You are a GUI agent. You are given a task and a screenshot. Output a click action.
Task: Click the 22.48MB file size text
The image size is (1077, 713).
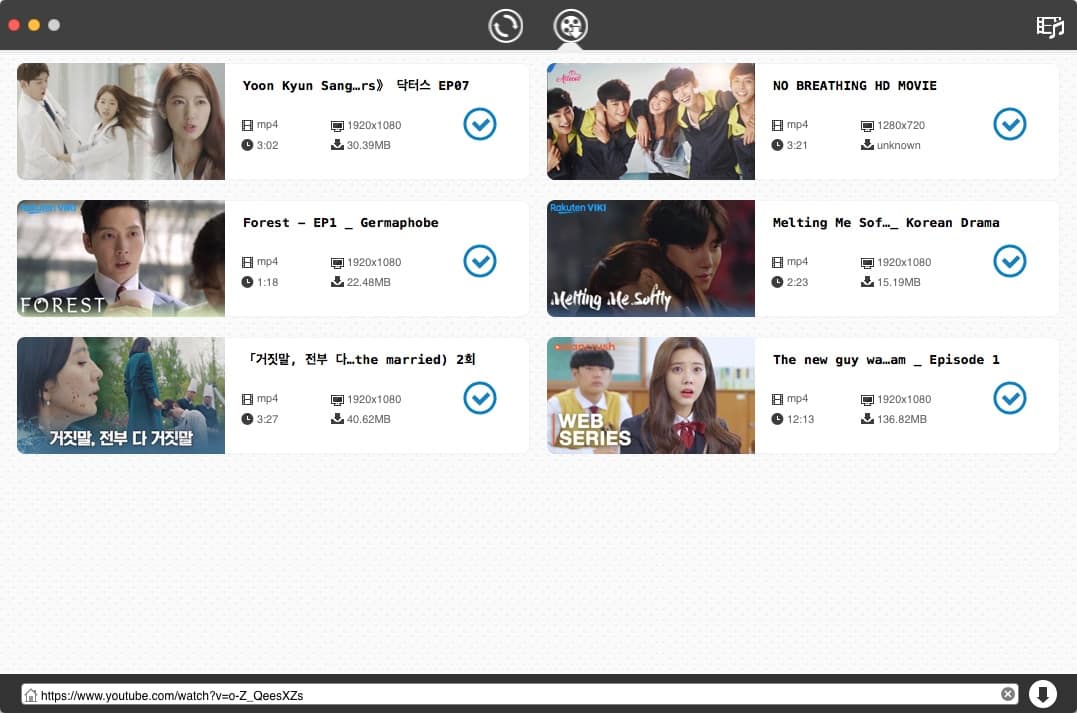368,282
